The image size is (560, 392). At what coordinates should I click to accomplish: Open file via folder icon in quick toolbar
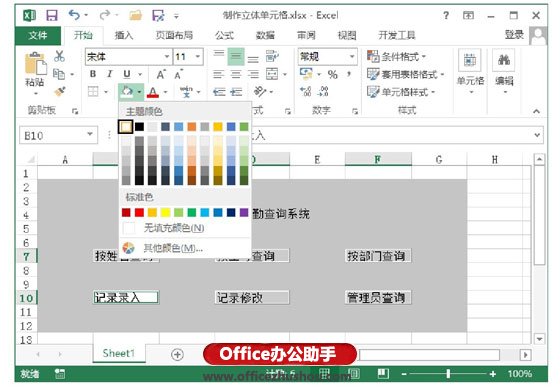click(x=136, y=15)
